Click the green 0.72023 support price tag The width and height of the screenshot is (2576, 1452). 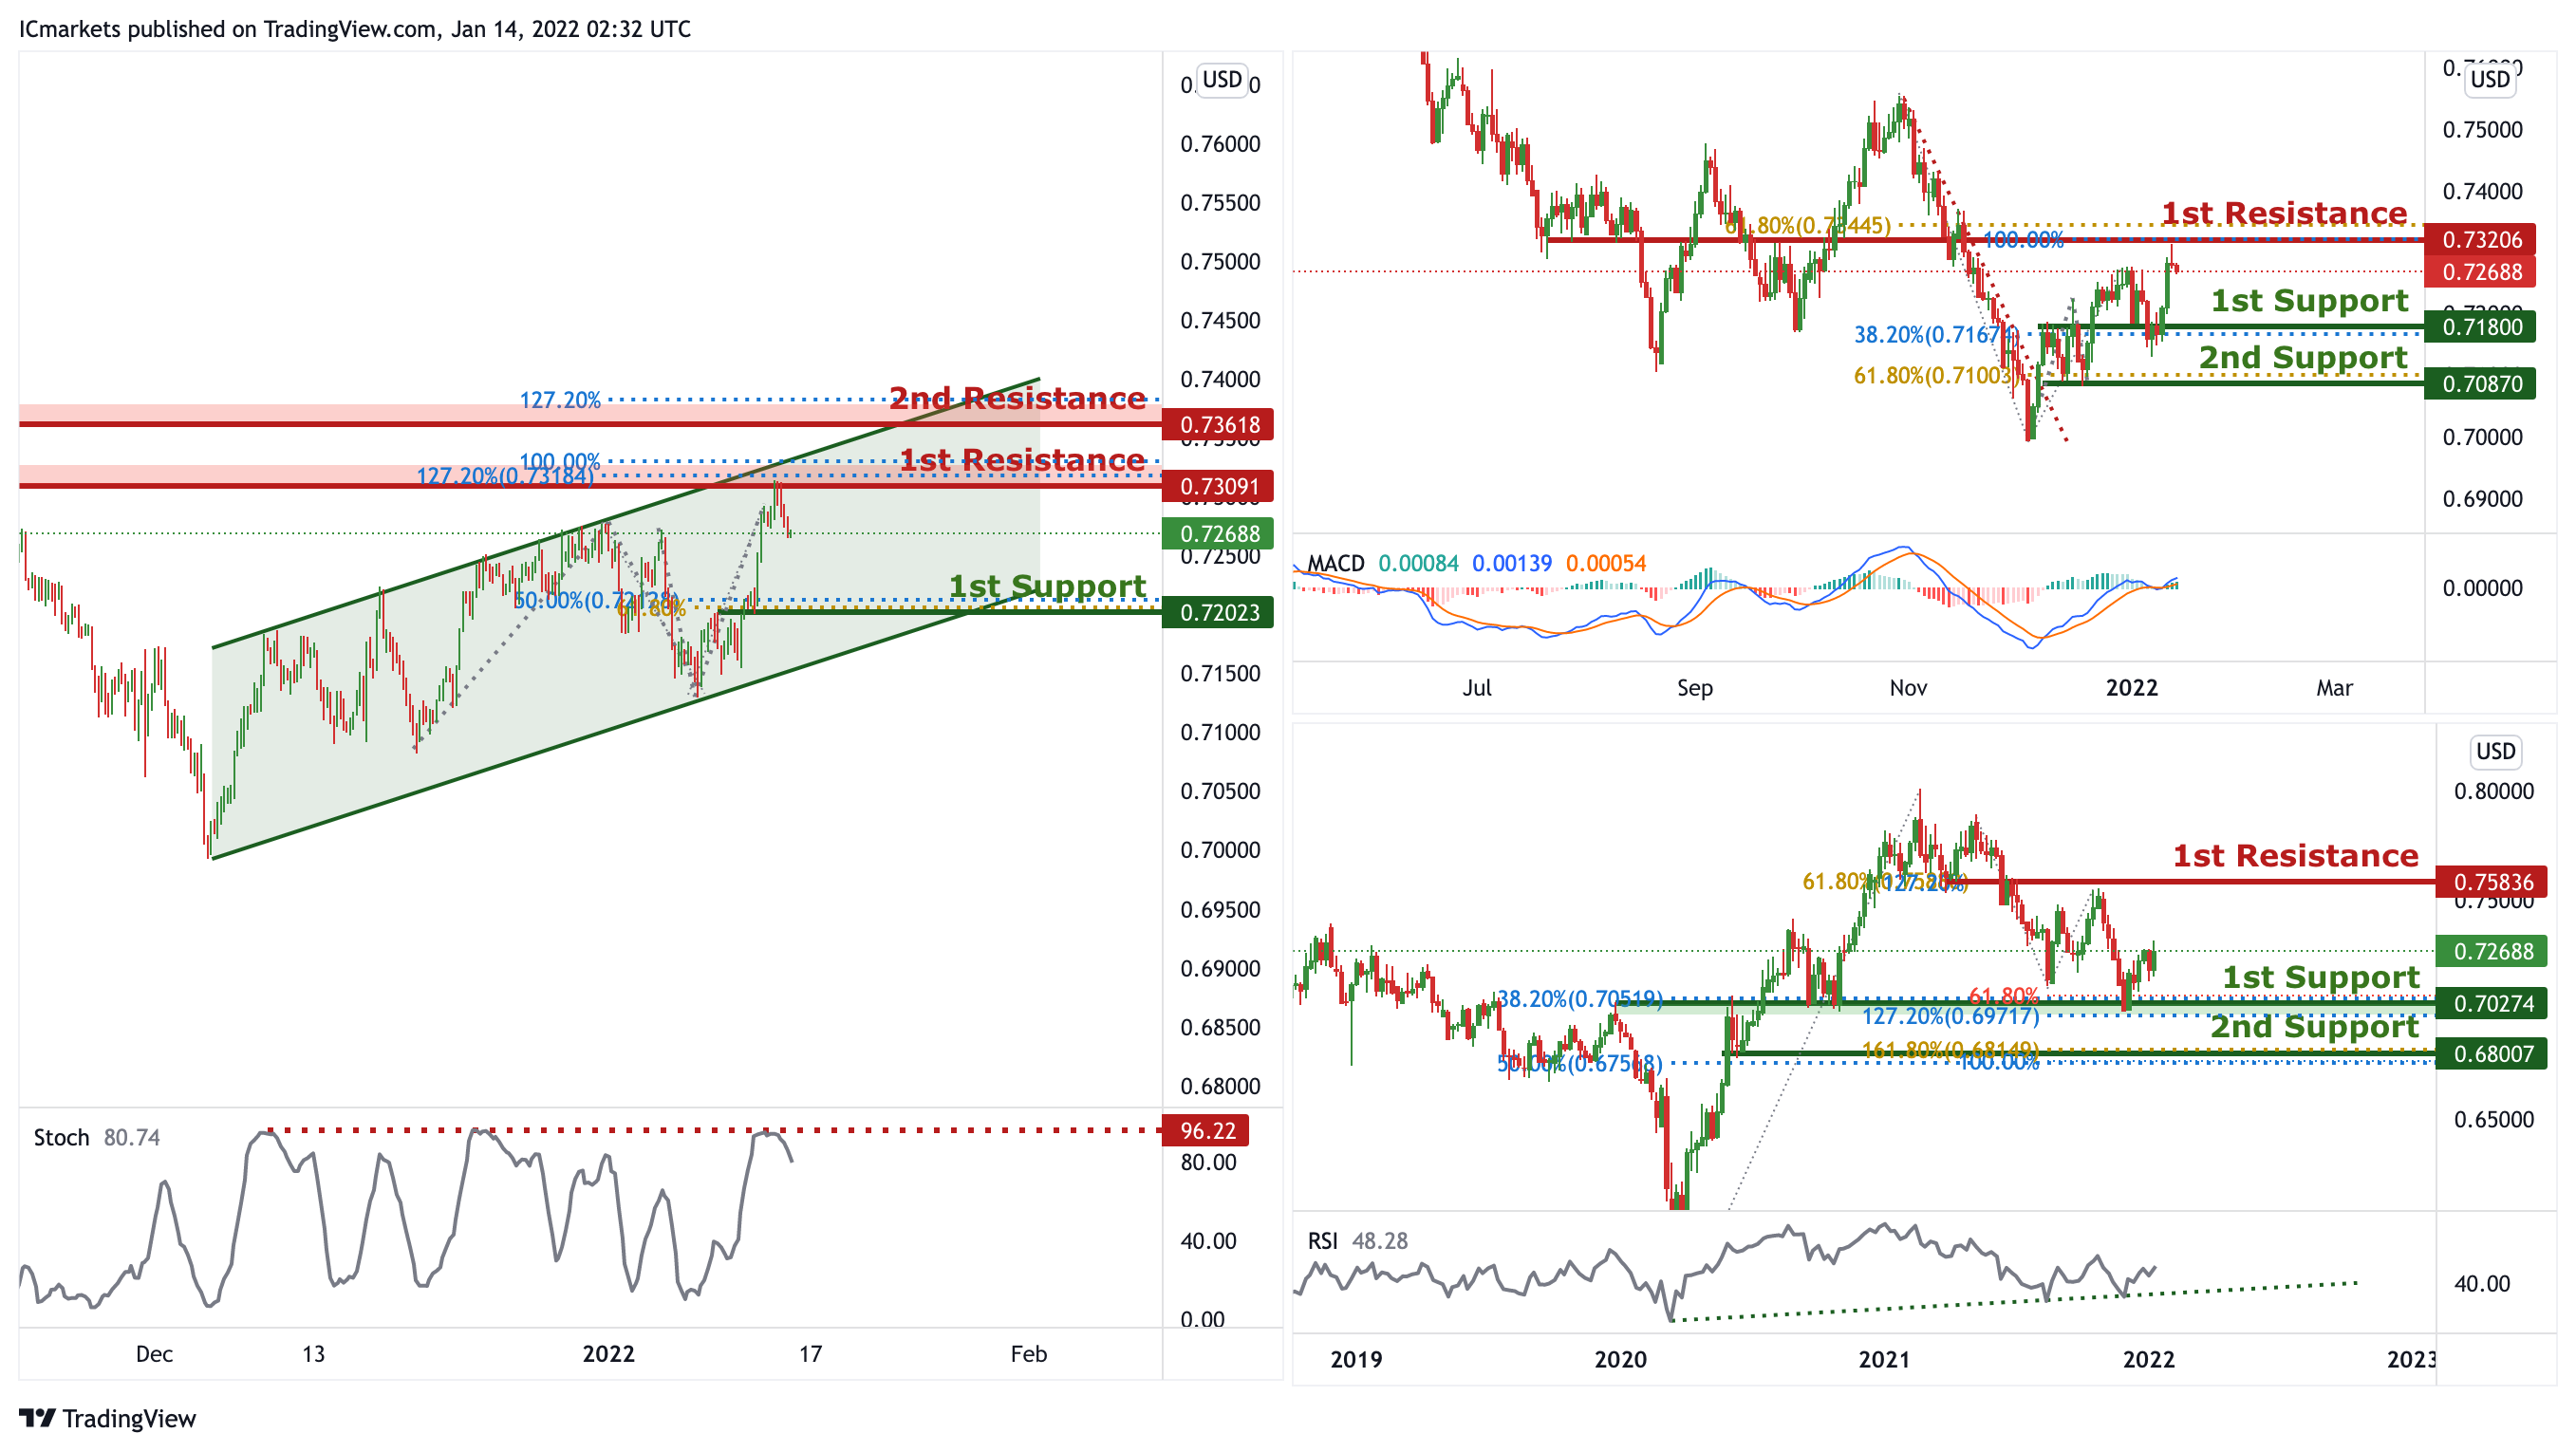click(x=1218, y=613)
